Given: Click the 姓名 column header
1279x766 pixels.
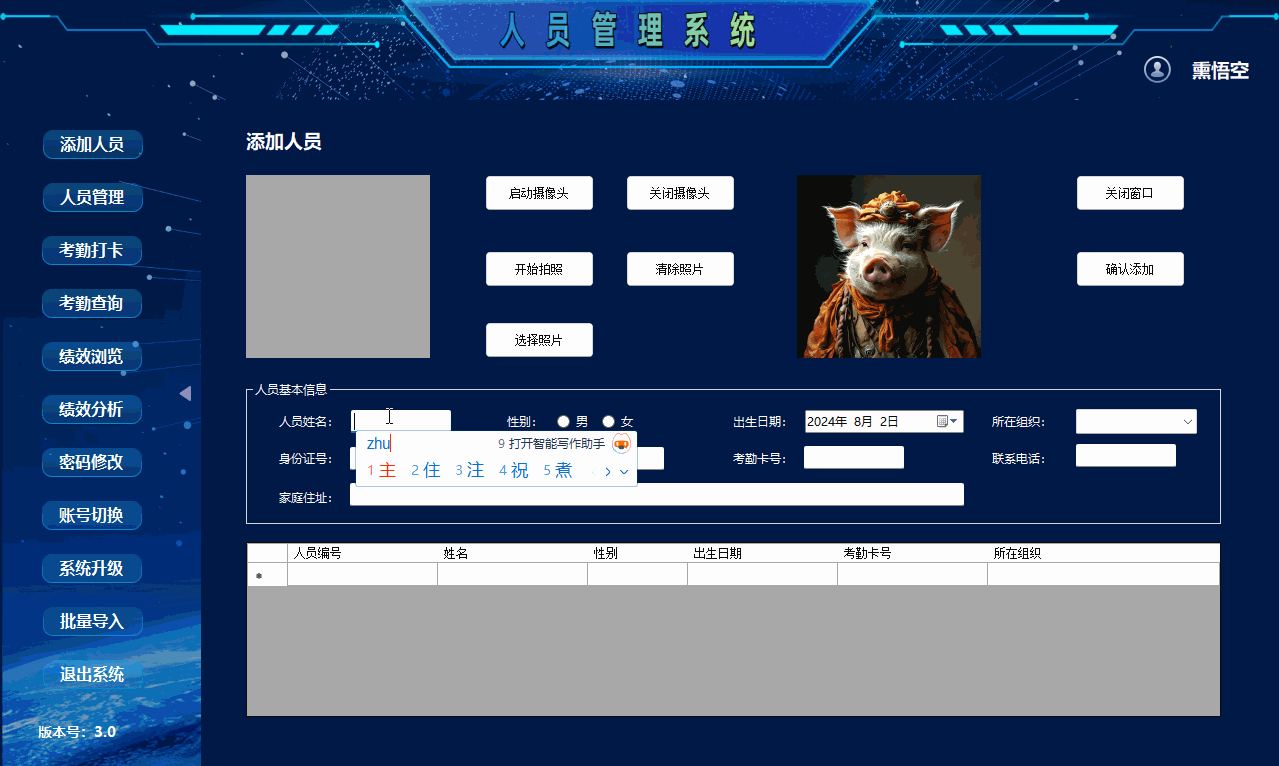Looking at the screenshot, I should coord(512,553).
